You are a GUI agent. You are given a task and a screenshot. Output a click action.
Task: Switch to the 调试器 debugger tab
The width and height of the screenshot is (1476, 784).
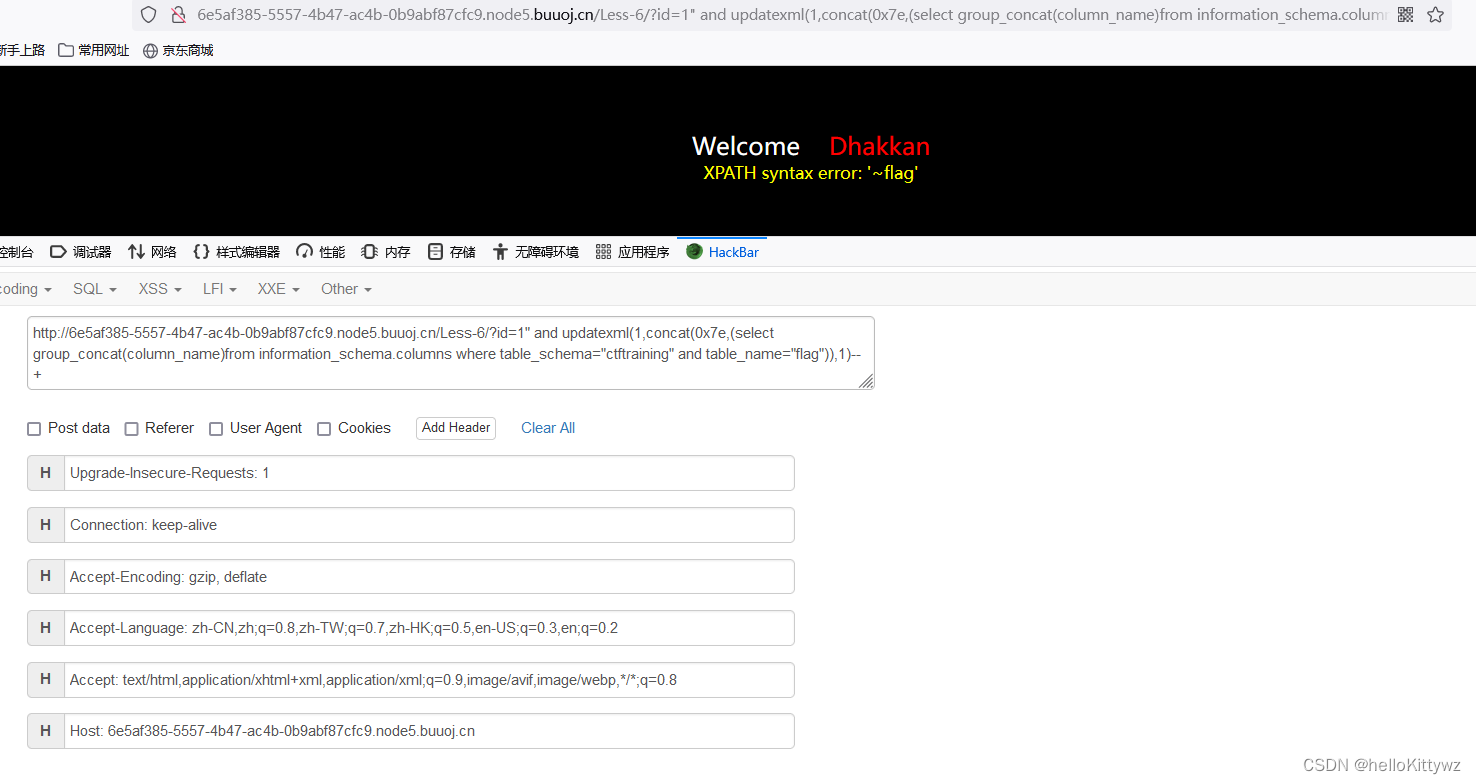coord(81,252)
